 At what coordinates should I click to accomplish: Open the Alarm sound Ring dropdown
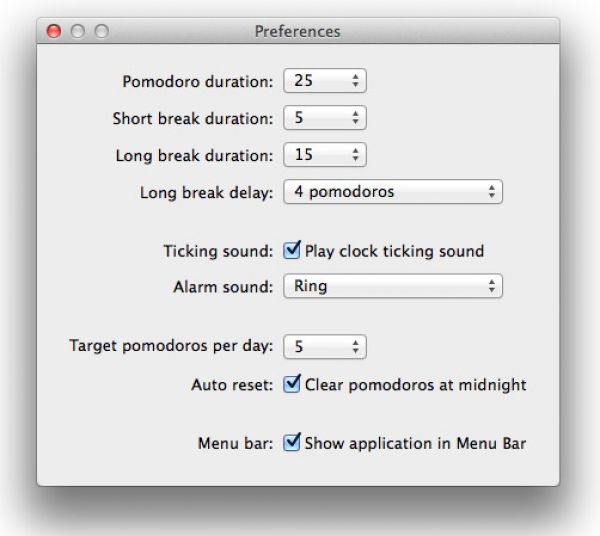pos(392,287)
